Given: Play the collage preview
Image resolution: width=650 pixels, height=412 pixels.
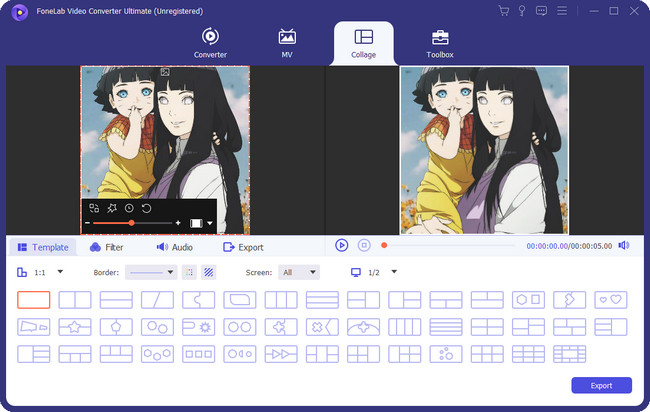Looking at the screenshot, I should click(342, 245).
